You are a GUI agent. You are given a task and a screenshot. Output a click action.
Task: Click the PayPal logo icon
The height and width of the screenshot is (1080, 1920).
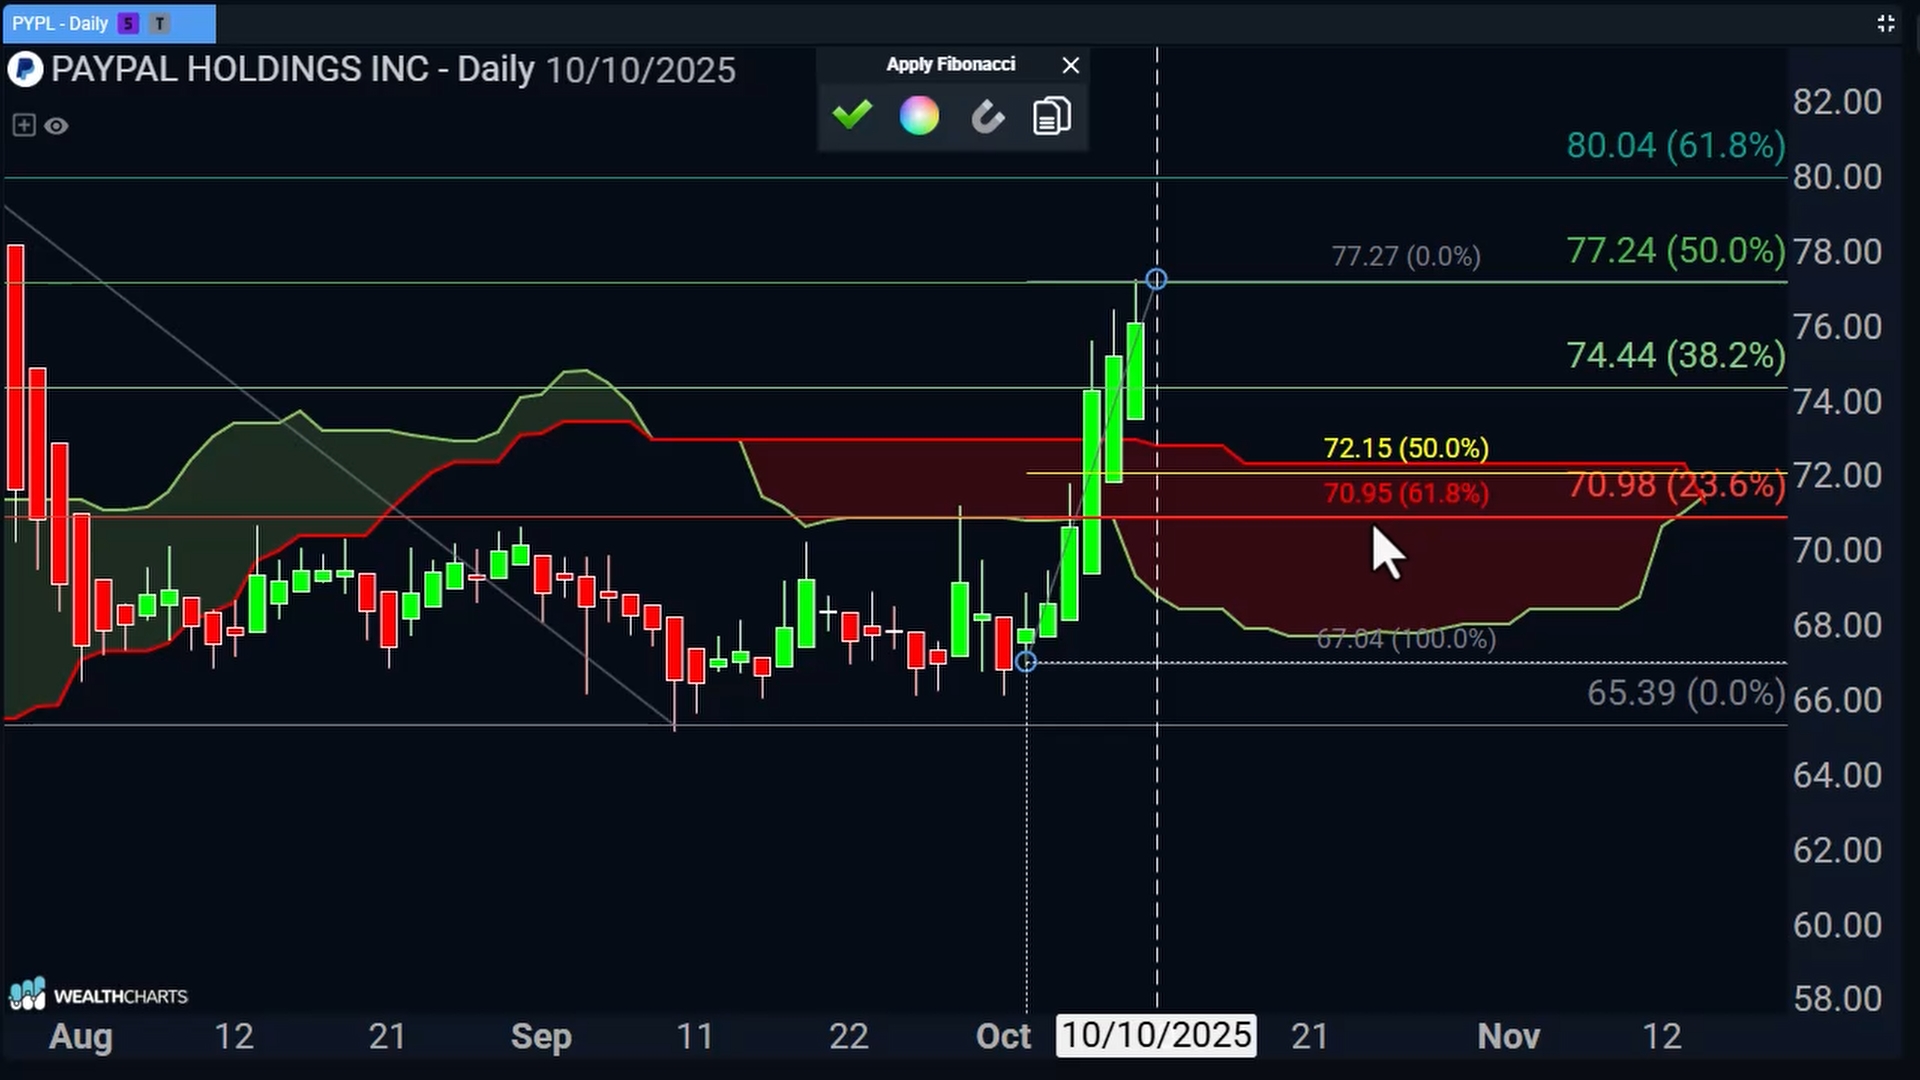[x=25, y=70]
